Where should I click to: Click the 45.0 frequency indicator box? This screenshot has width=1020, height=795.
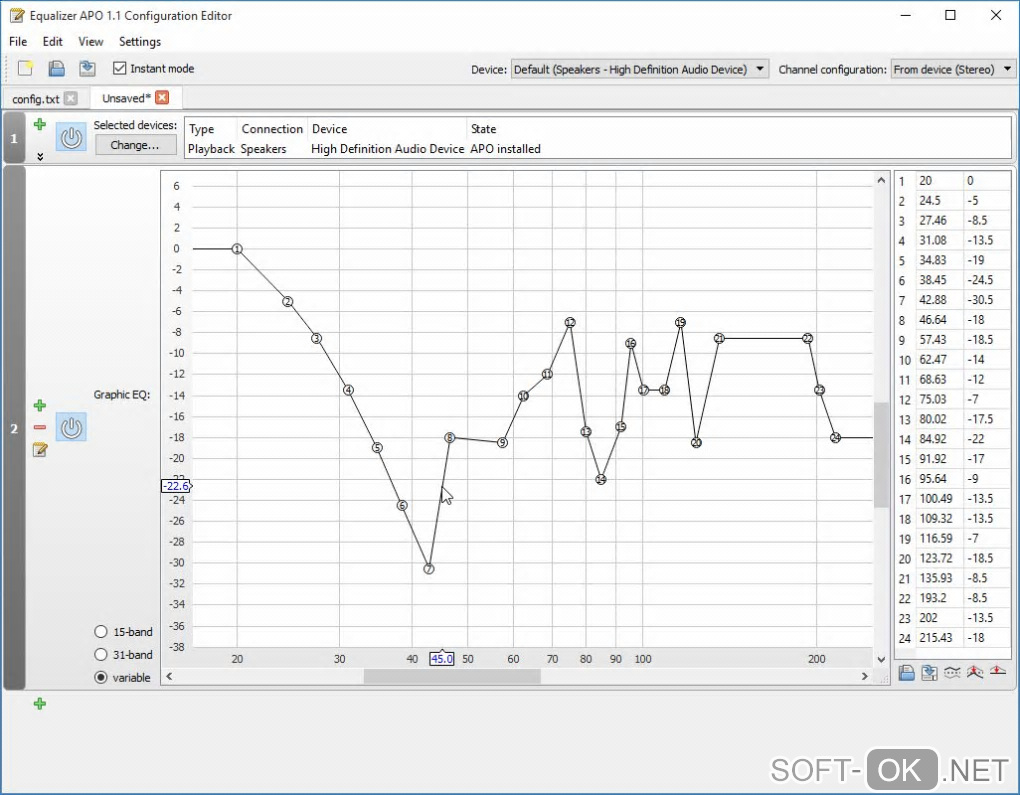click(441, 658)
